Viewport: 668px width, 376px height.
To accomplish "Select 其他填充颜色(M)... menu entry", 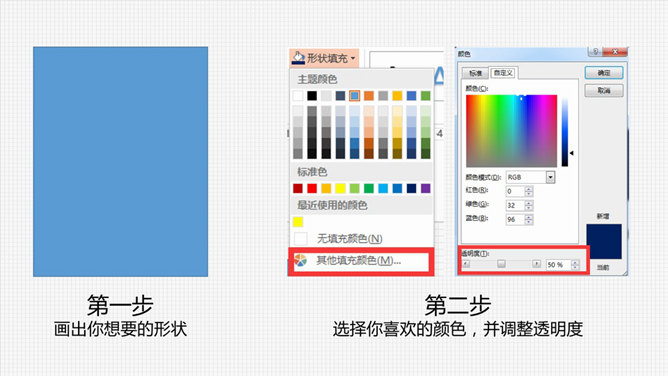I will point(361,261).
